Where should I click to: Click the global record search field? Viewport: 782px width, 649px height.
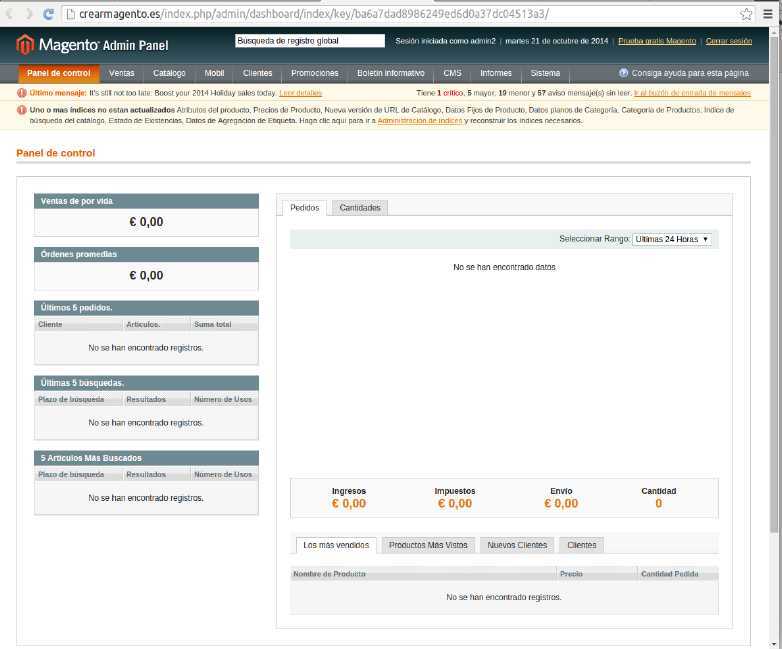[309, 41]
